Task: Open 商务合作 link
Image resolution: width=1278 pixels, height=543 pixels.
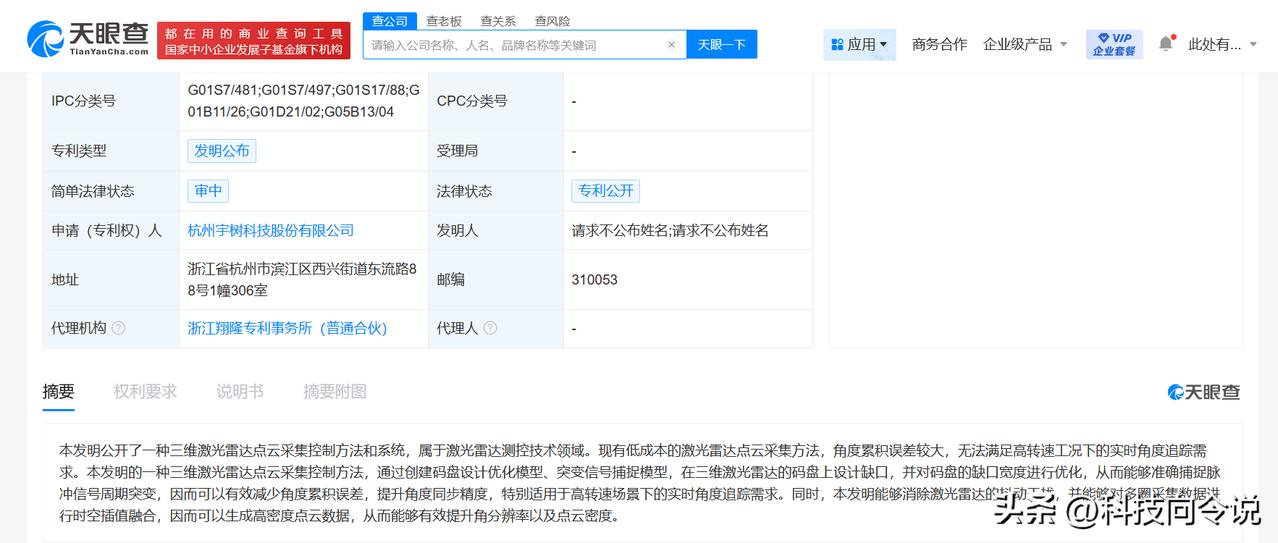Action: (939, 44)
